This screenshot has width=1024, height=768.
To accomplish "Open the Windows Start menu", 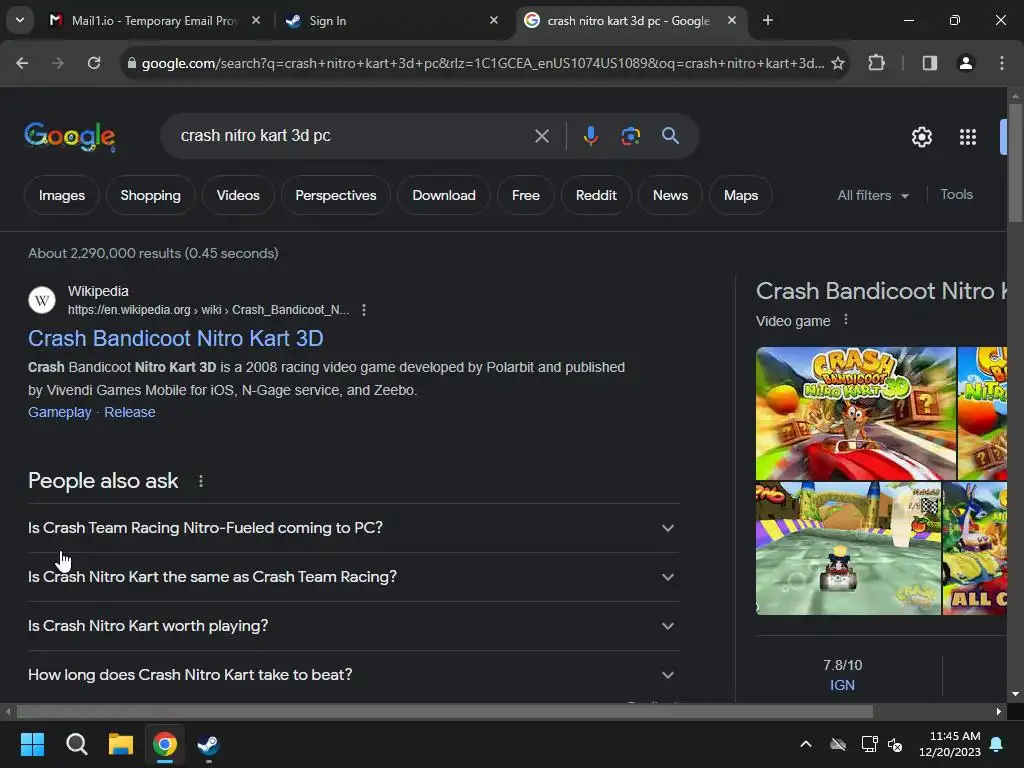I will pyautogui.click(x=32, y=744).
